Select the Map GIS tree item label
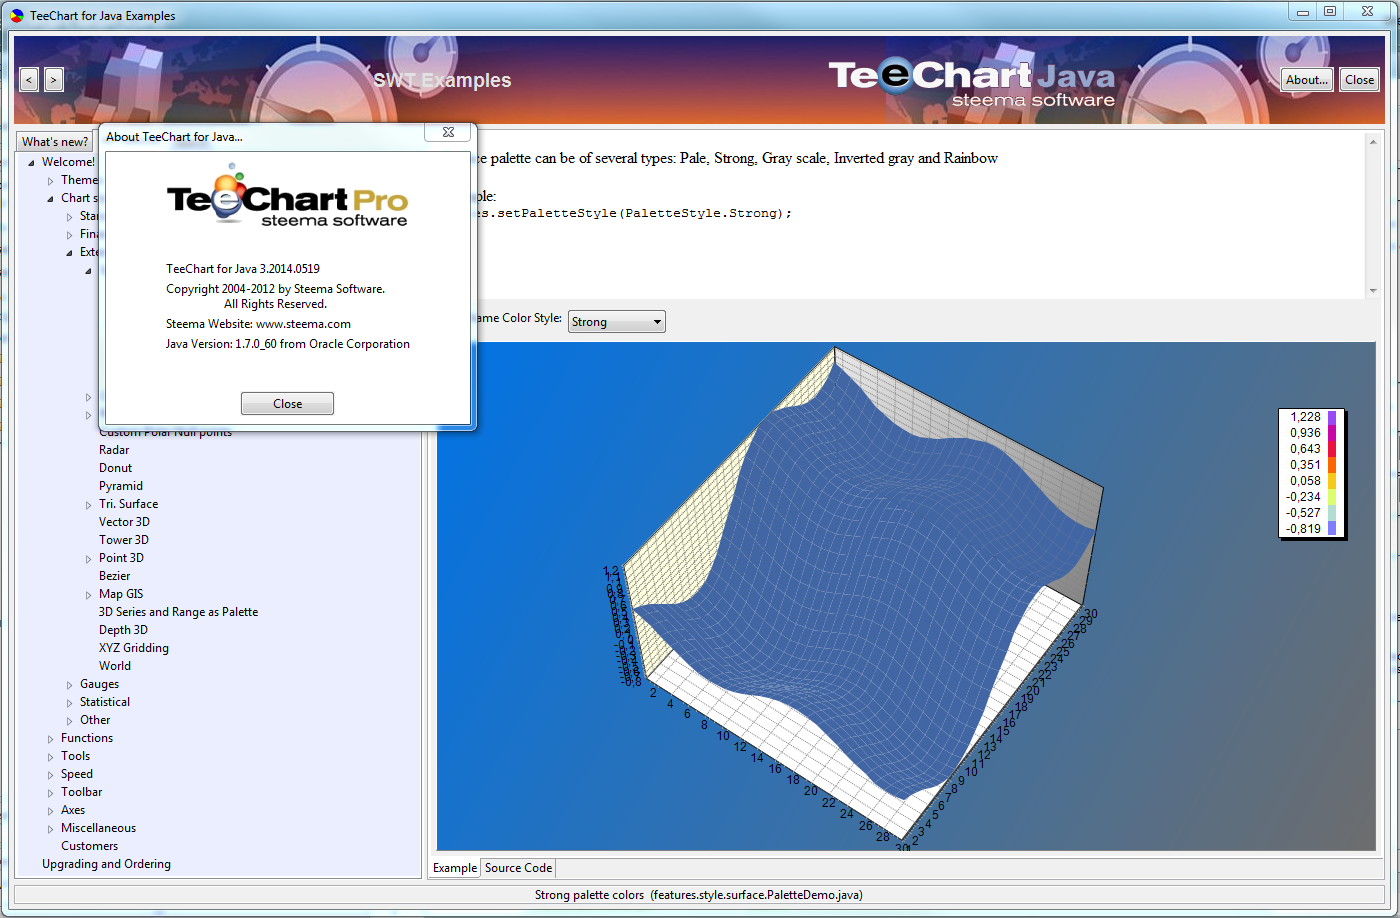 [121, 594]
